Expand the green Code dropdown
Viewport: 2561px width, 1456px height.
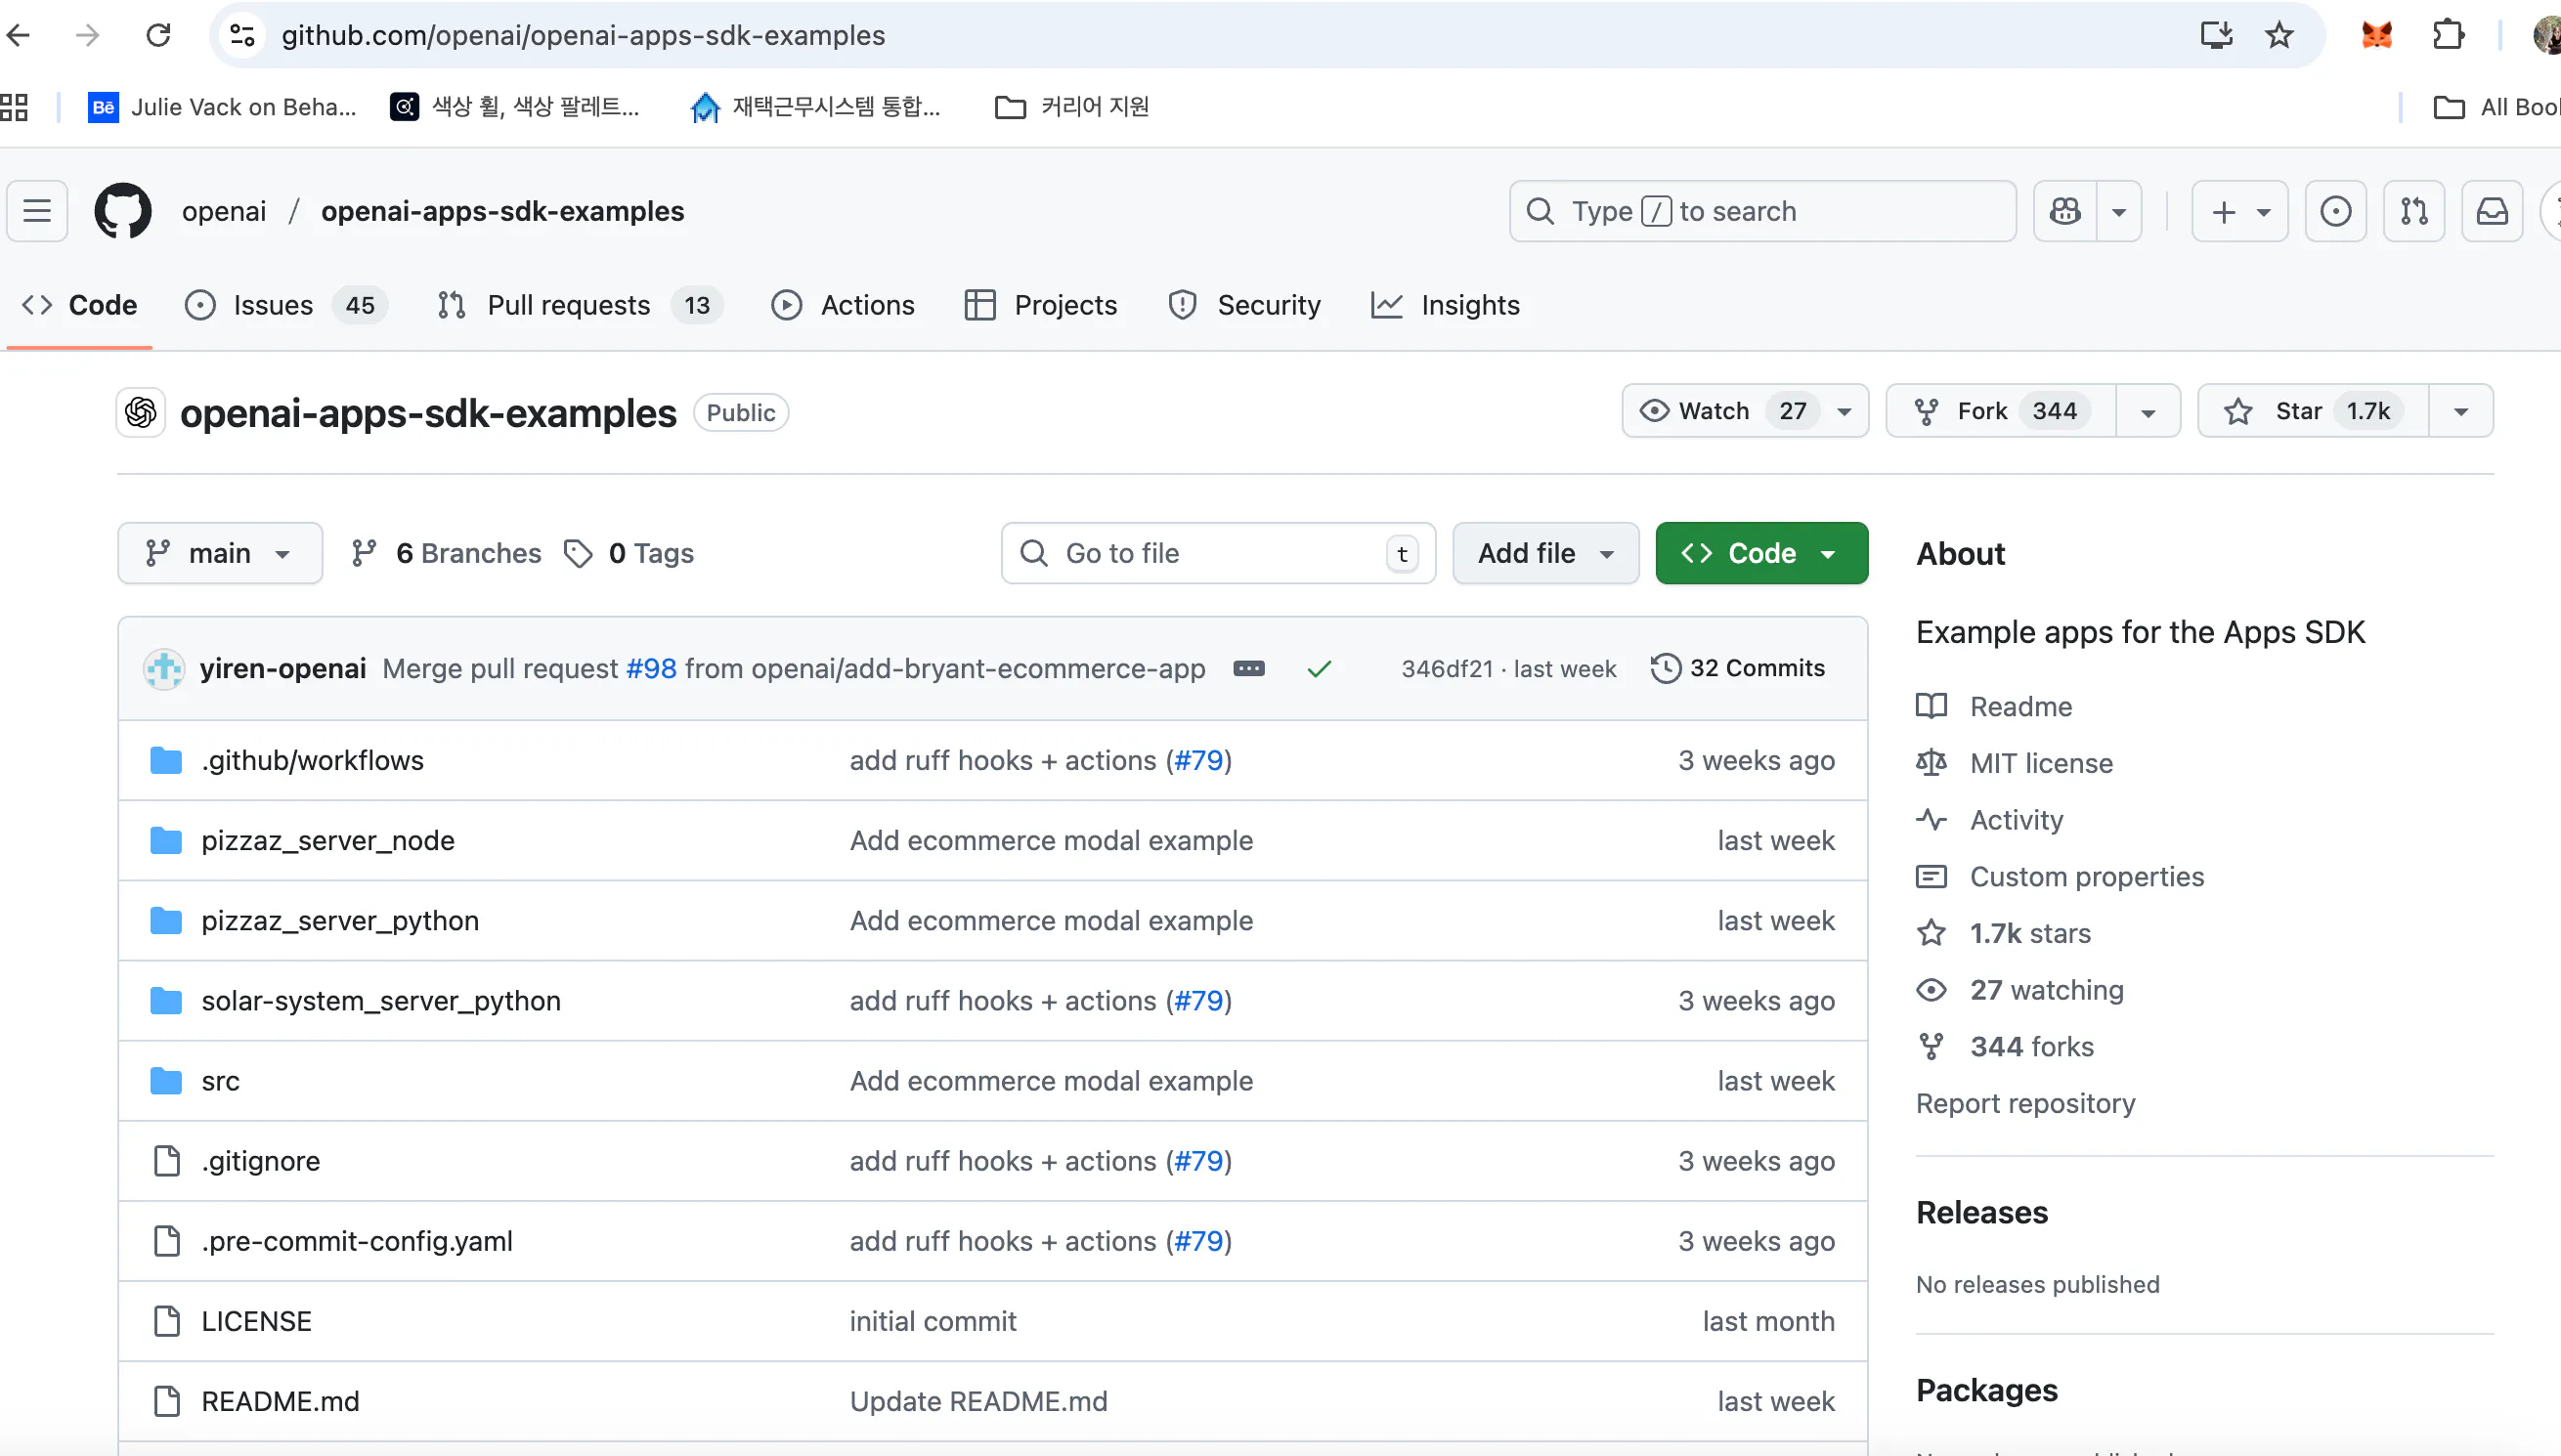pyautogui.click(x=1761, y=553)
